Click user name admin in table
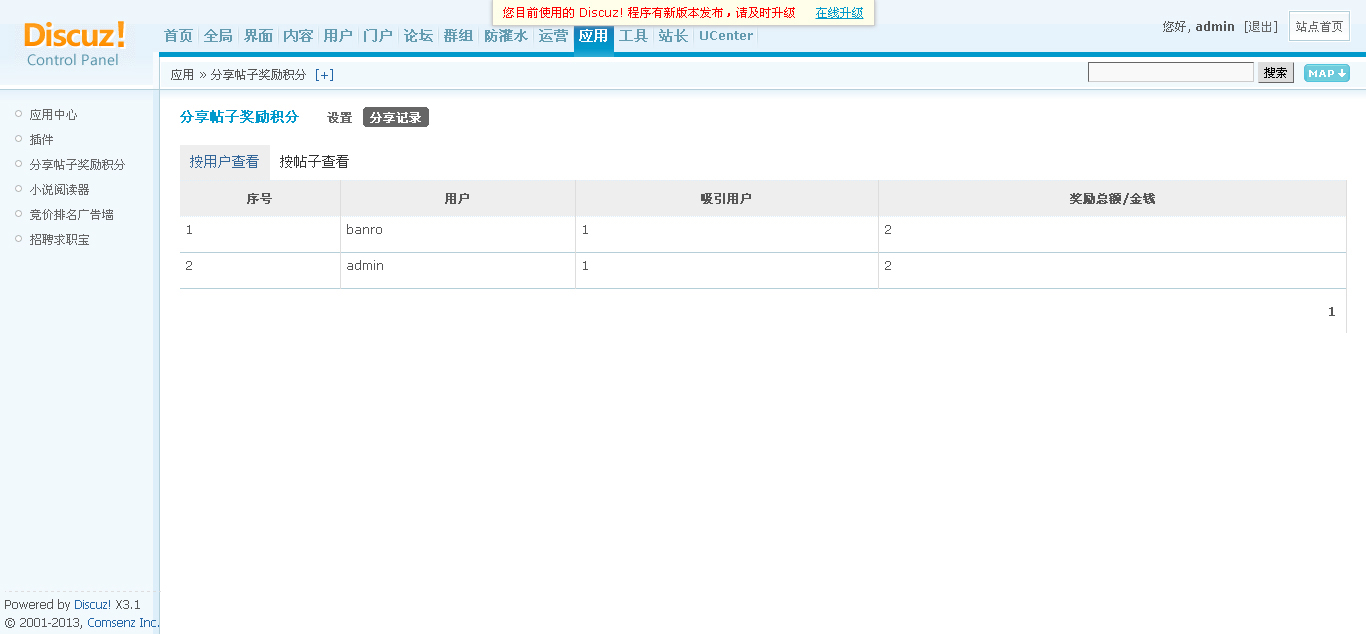 pos(365,266)
